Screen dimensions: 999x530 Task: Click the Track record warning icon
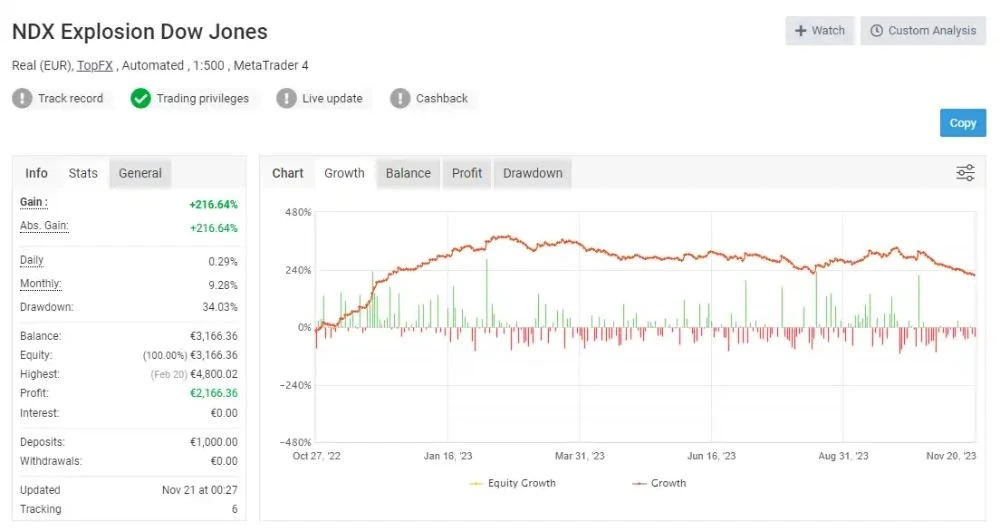22,98
